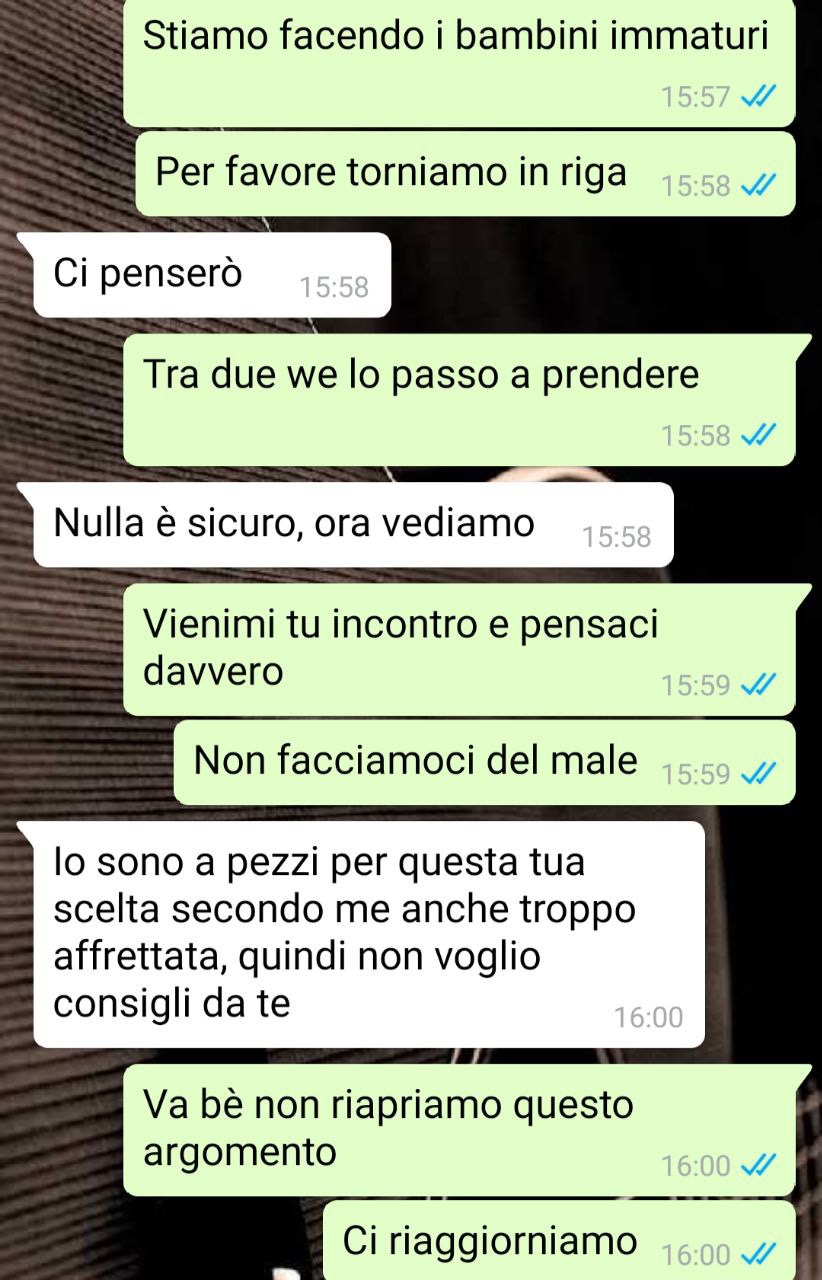Tap the dark chat wallpaper right of 'Ci penserò'
The width and height of the screenshot is (822, 1280).
pyautogui.click(x=600, y=275)
